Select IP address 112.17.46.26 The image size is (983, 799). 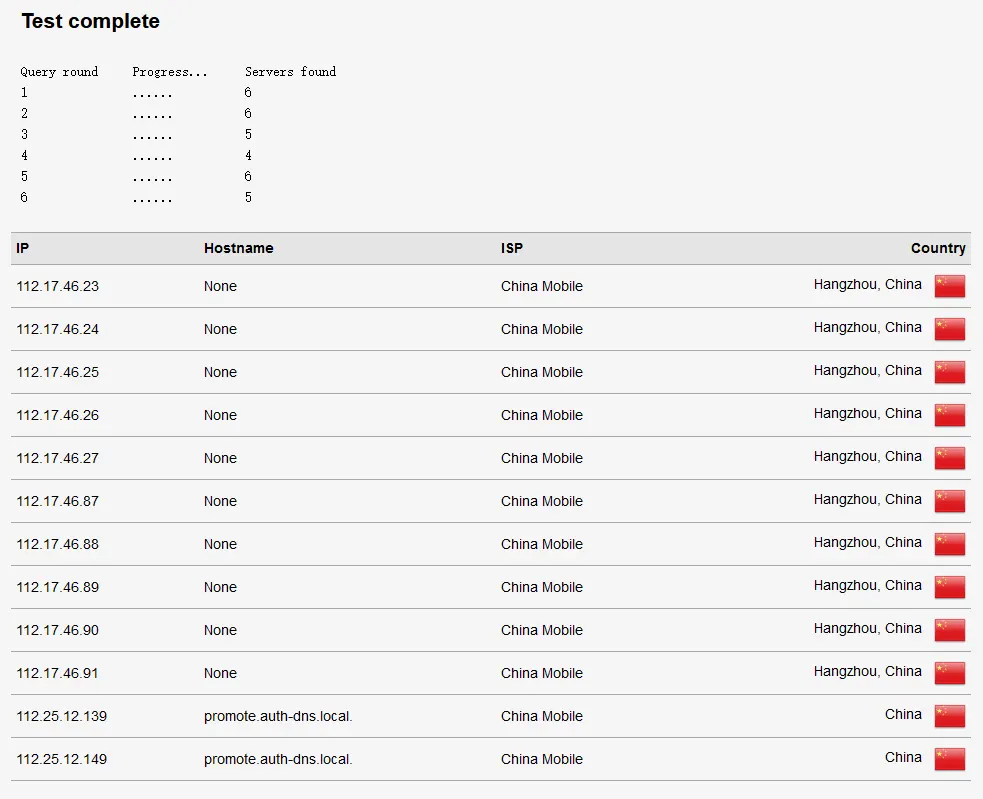(58, 415)
